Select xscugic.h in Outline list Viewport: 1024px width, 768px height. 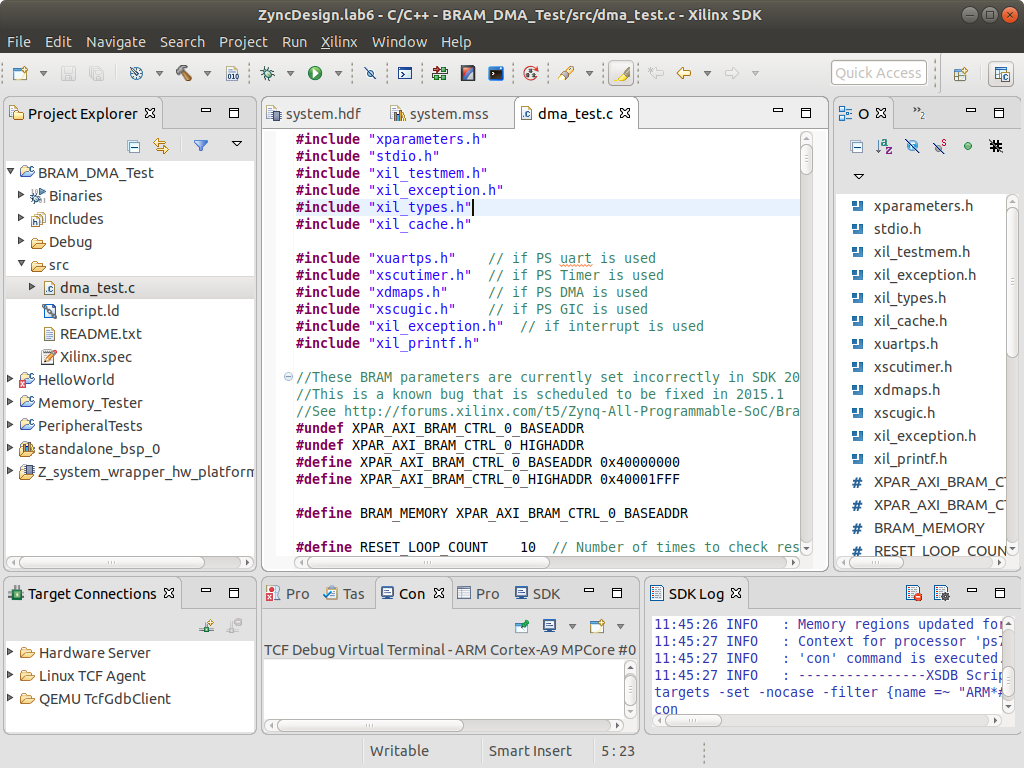[904, 413]
